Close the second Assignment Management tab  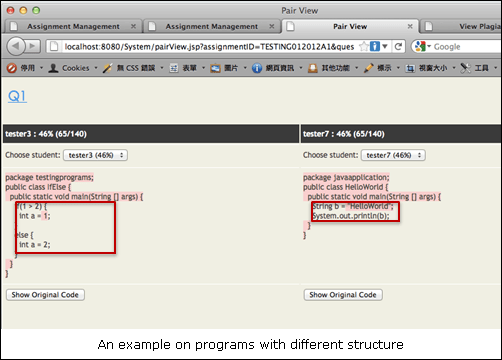(272, 26)
